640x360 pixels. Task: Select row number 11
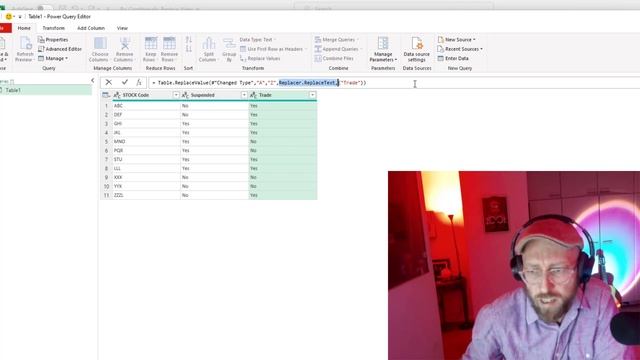[106, 195]
